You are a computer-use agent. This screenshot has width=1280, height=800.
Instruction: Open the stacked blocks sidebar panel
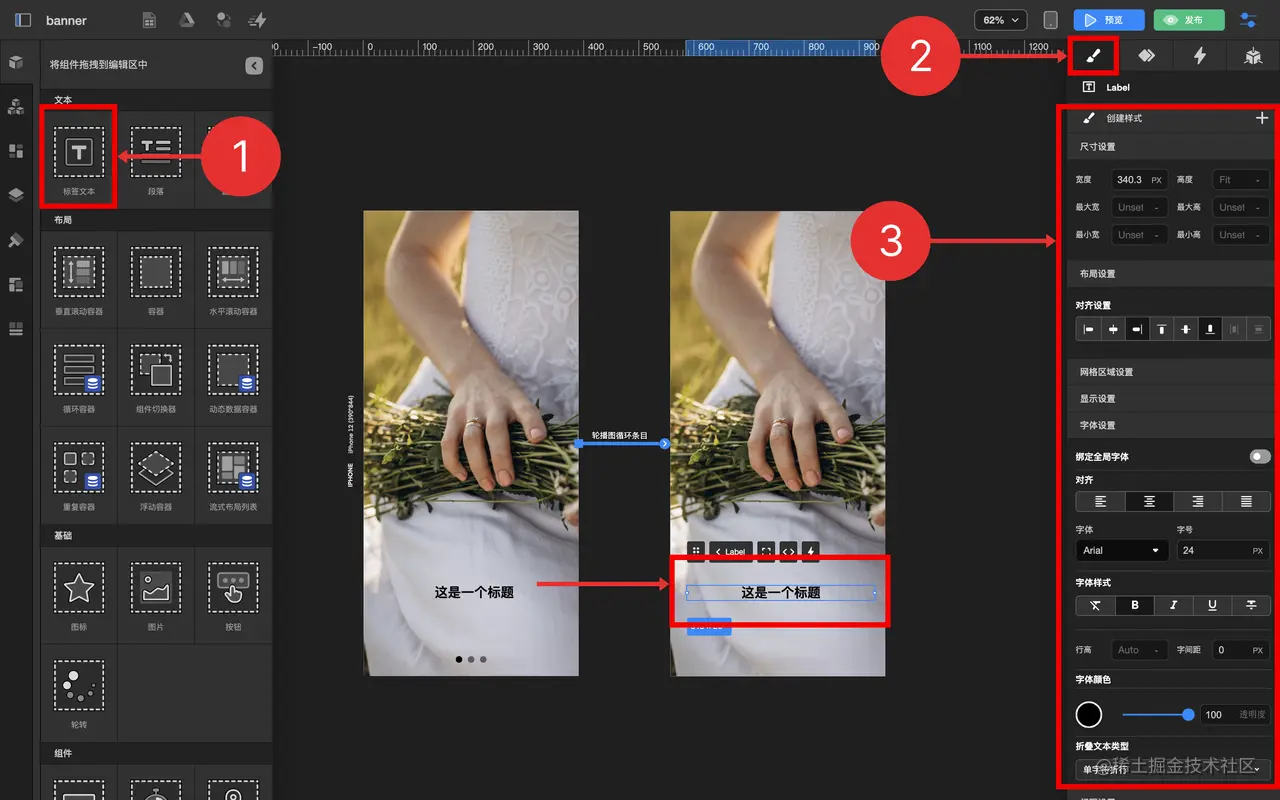(16, 106)
